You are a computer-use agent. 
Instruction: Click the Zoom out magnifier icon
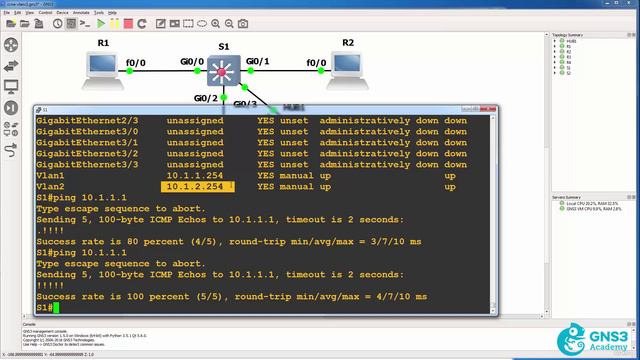pyautogui.click(x=229, y=24)
